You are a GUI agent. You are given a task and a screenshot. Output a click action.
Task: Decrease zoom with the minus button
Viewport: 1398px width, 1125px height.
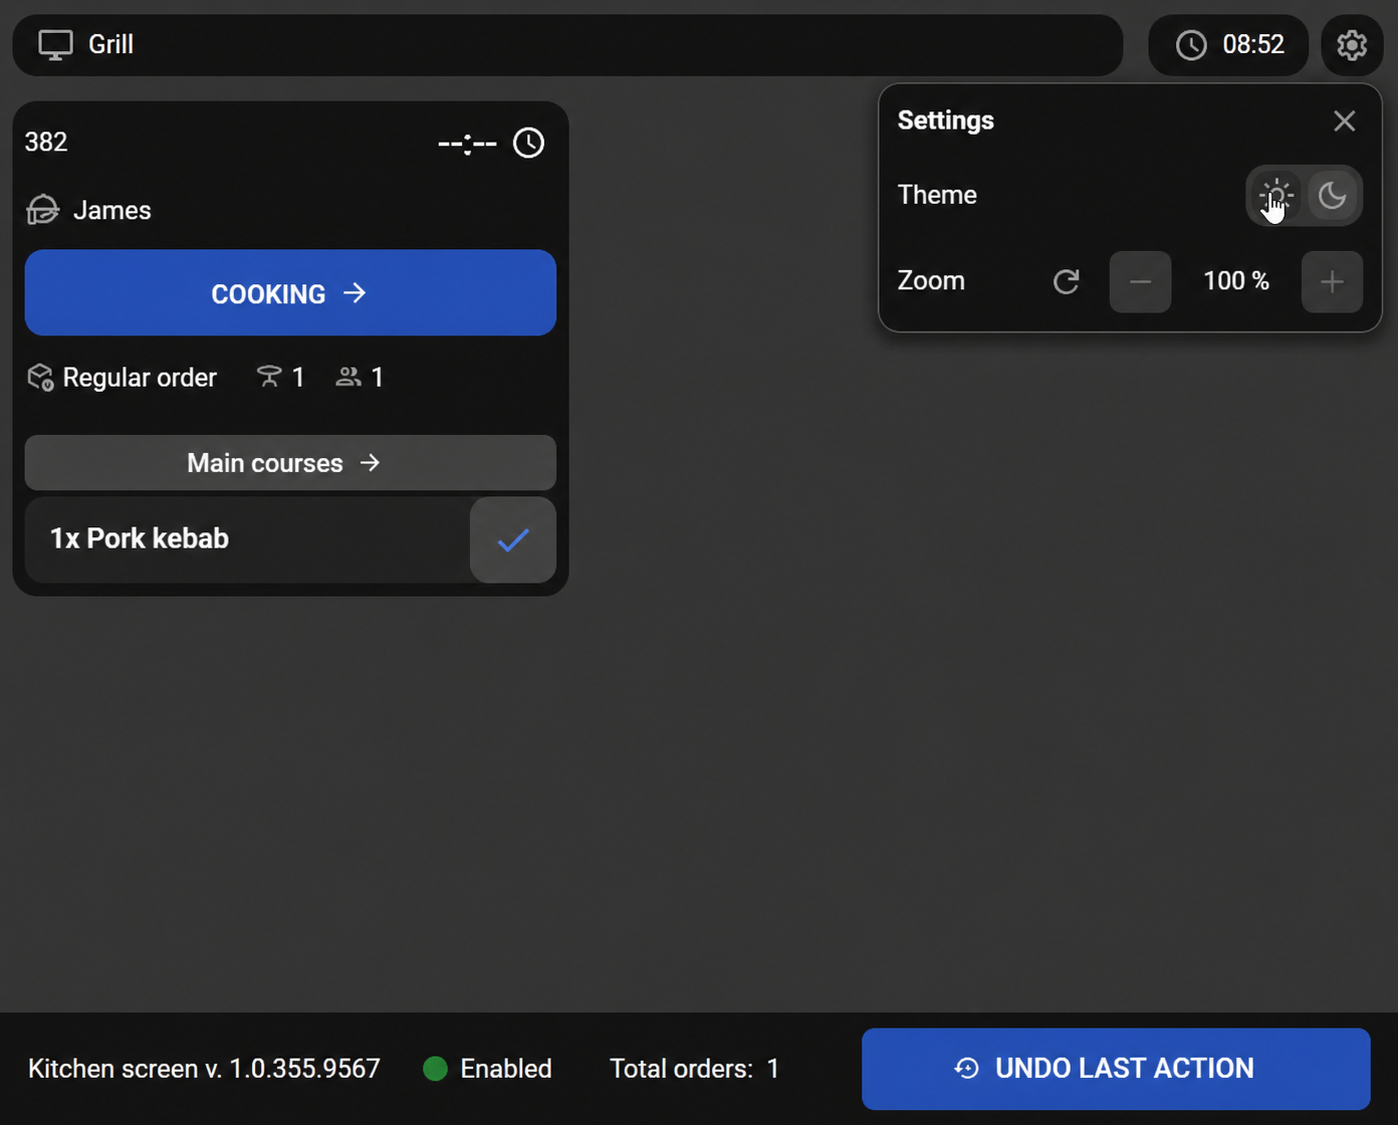tap(1140, 282)
